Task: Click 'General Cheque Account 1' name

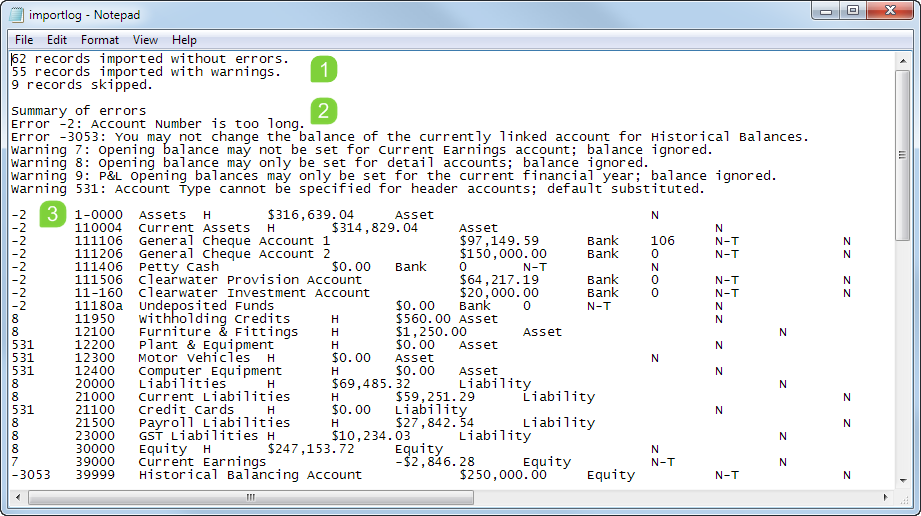Action: click(234, 240)
